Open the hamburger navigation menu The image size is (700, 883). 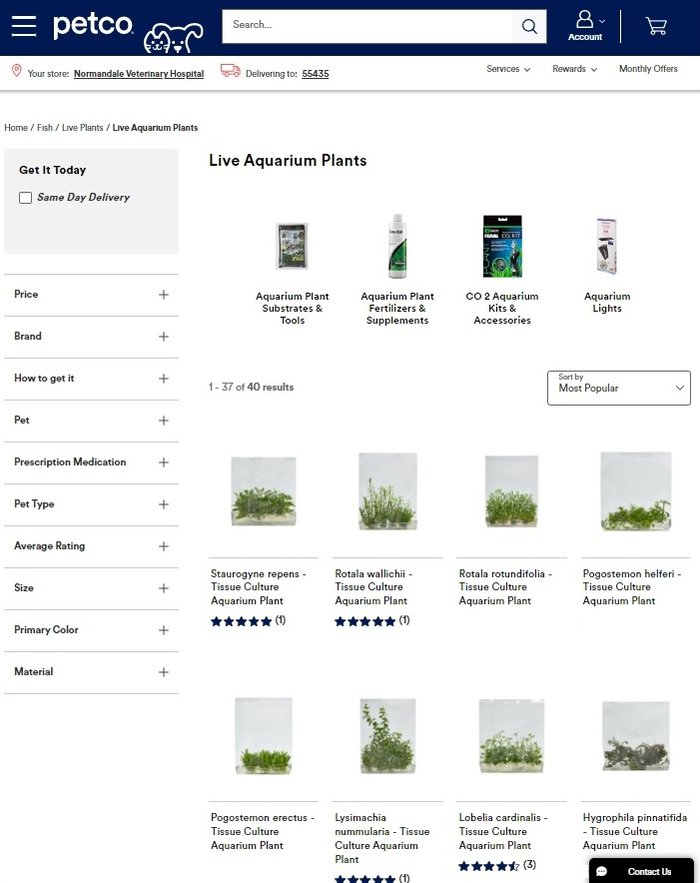[24, 26]
